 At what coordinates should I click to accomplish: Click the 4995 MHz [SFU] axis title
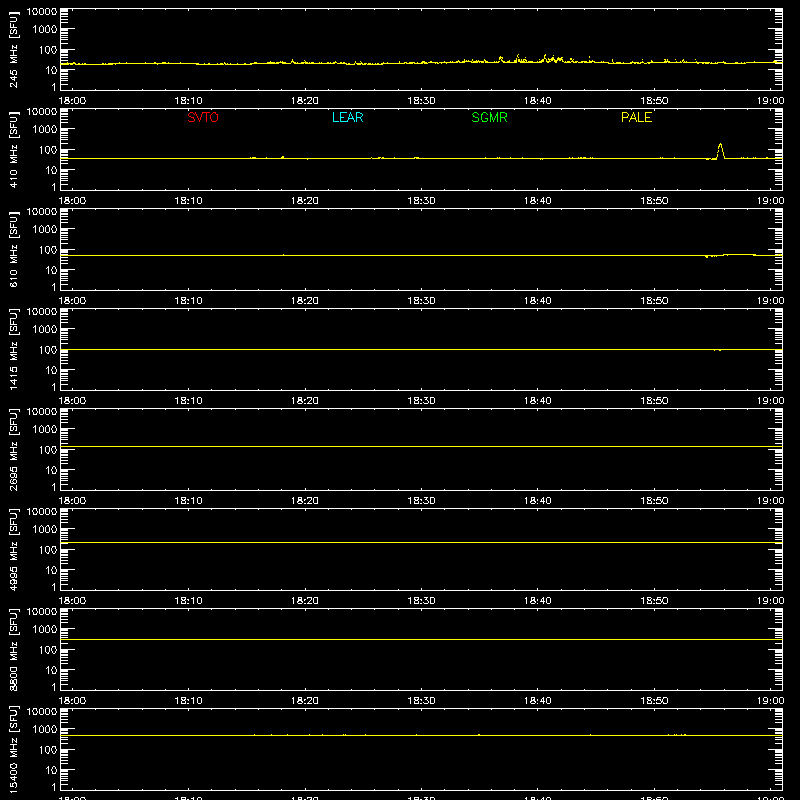coord(14,549)
